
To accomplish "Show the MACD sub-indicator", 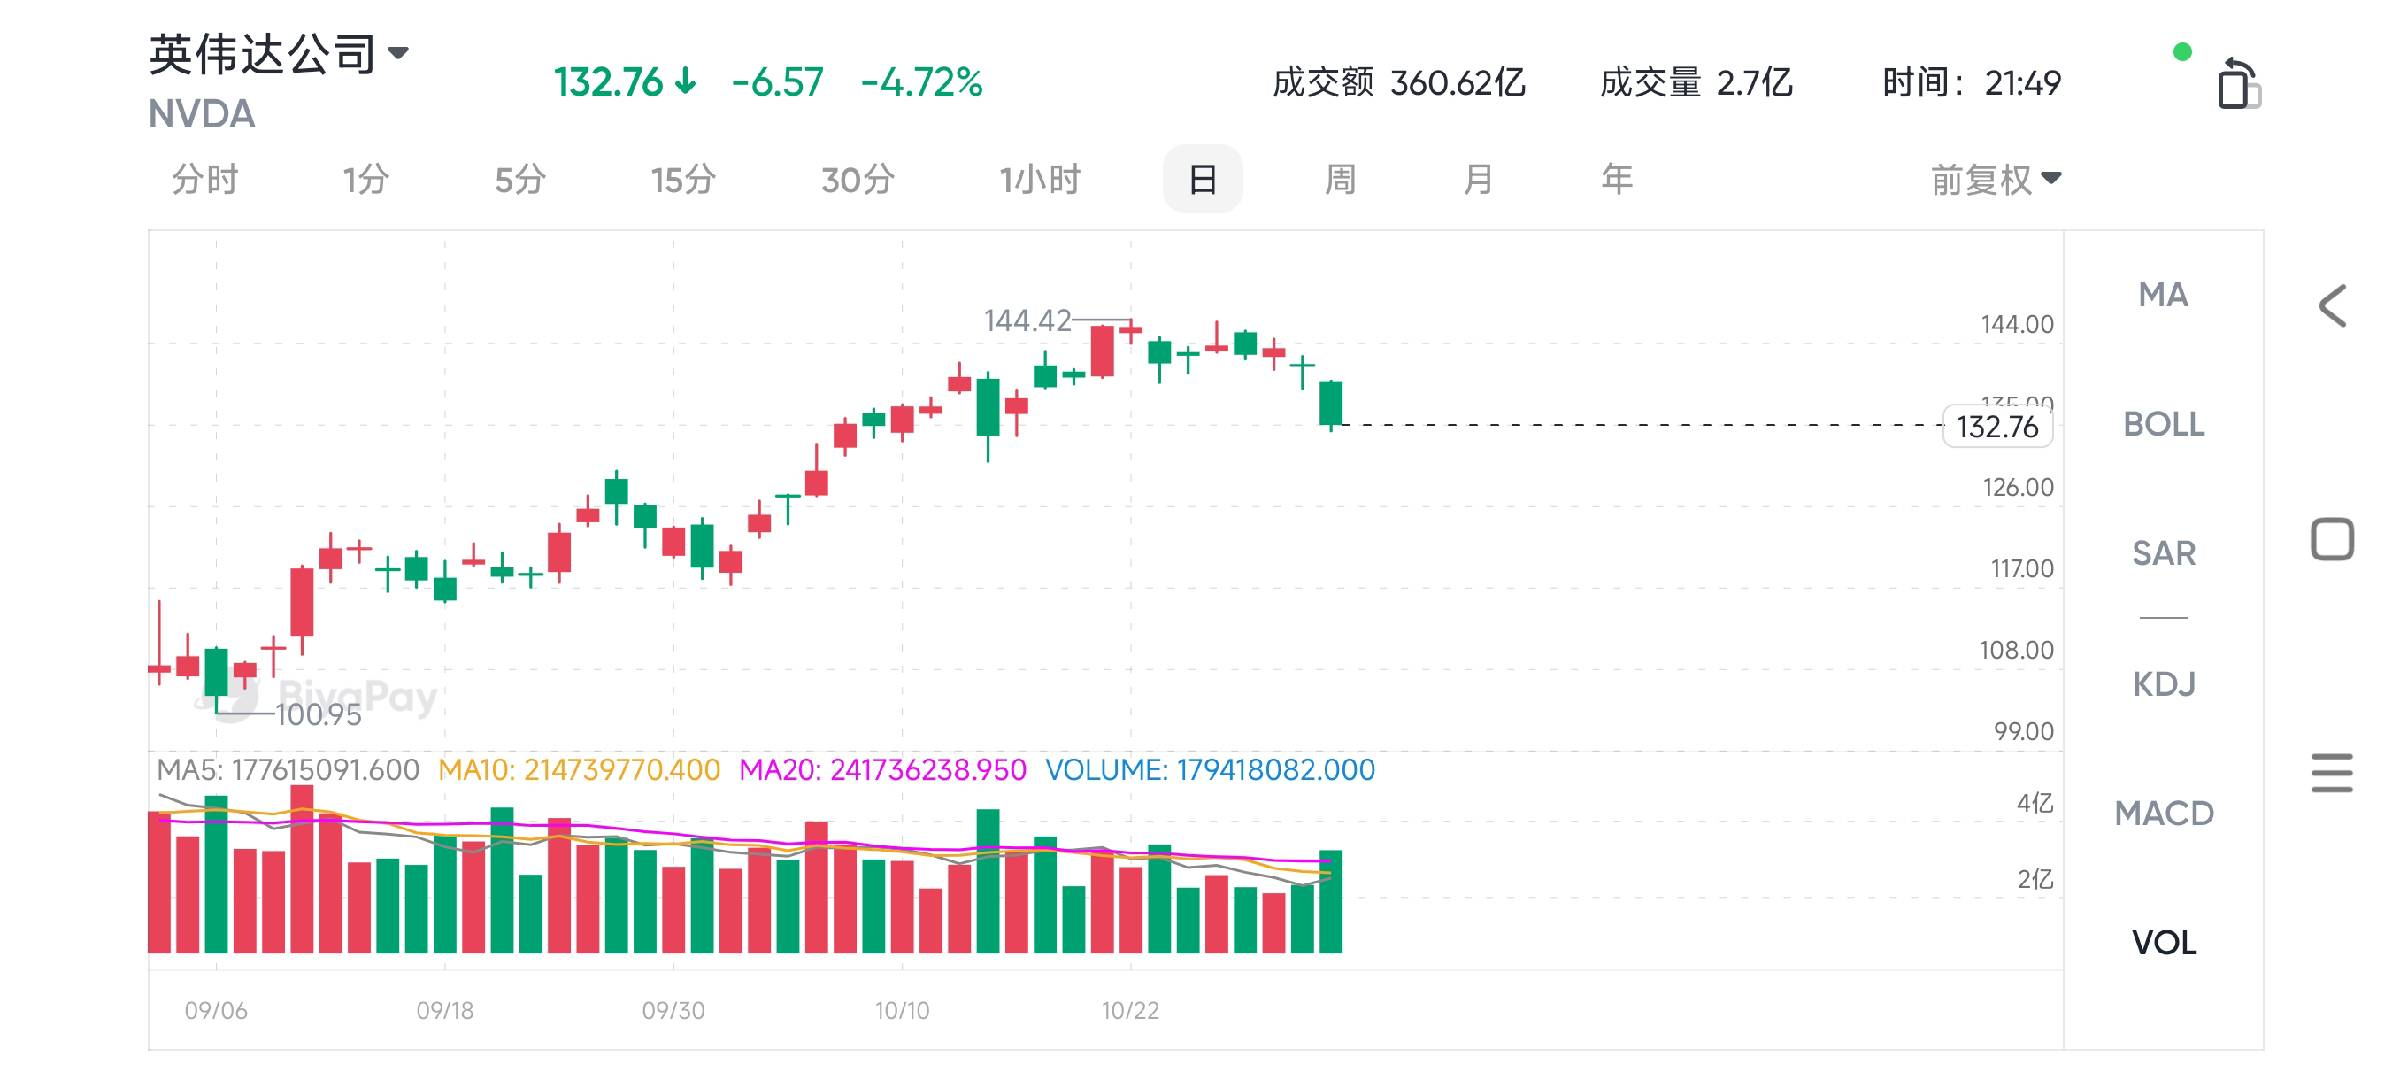I will tap(2163, 813).
